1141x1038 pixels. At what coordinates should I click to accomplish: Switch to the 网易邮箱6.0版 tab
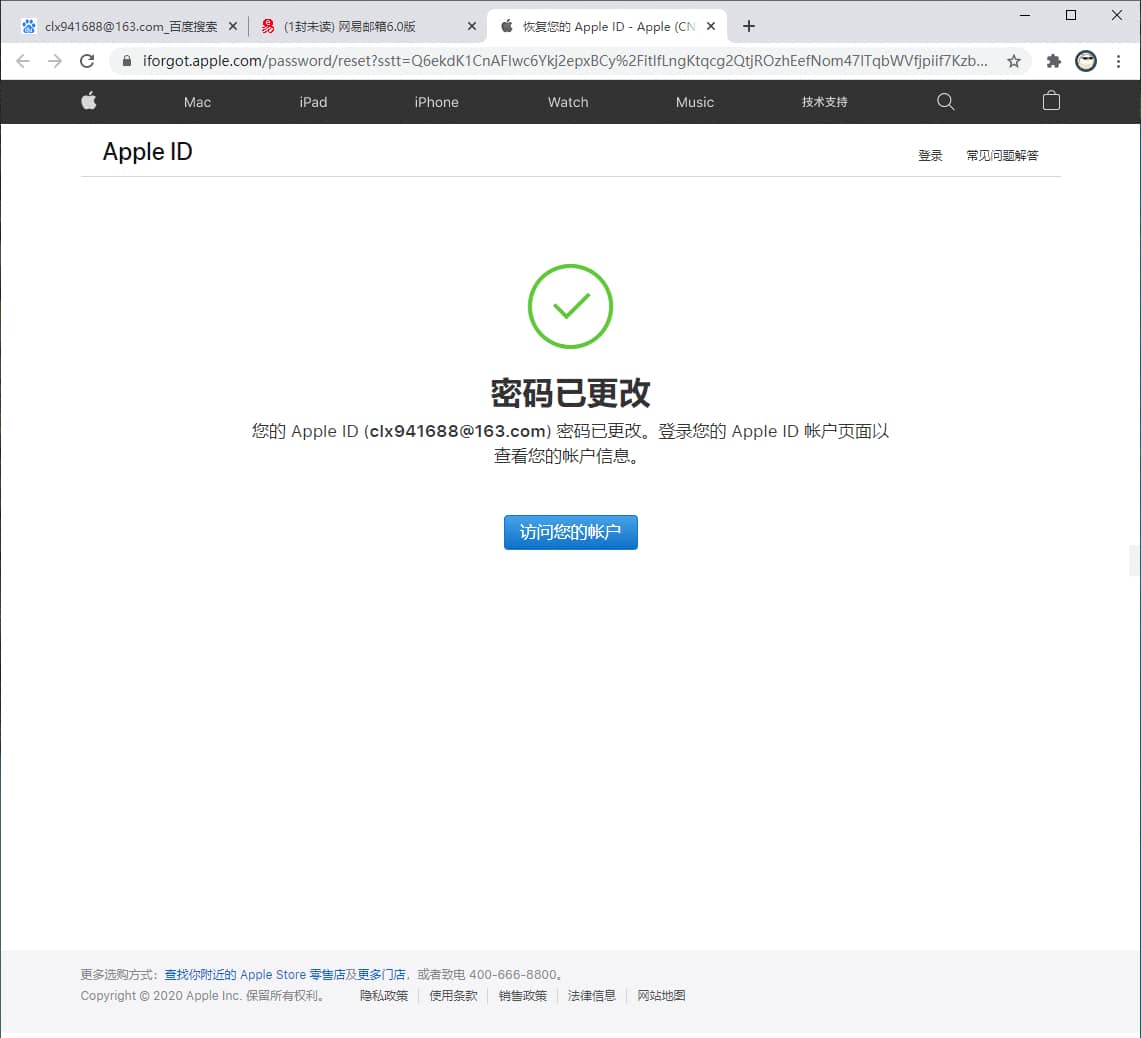point(367,26)
